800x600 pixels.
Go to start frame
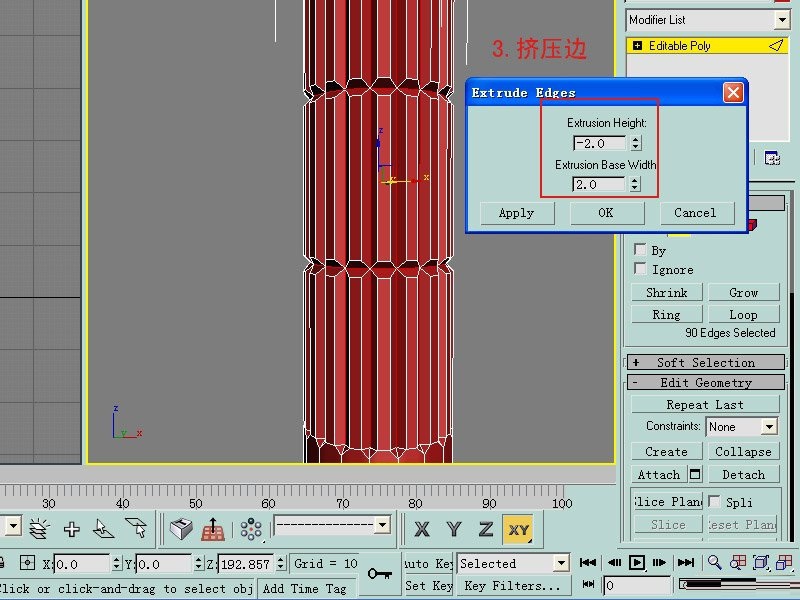click(588, 563)
